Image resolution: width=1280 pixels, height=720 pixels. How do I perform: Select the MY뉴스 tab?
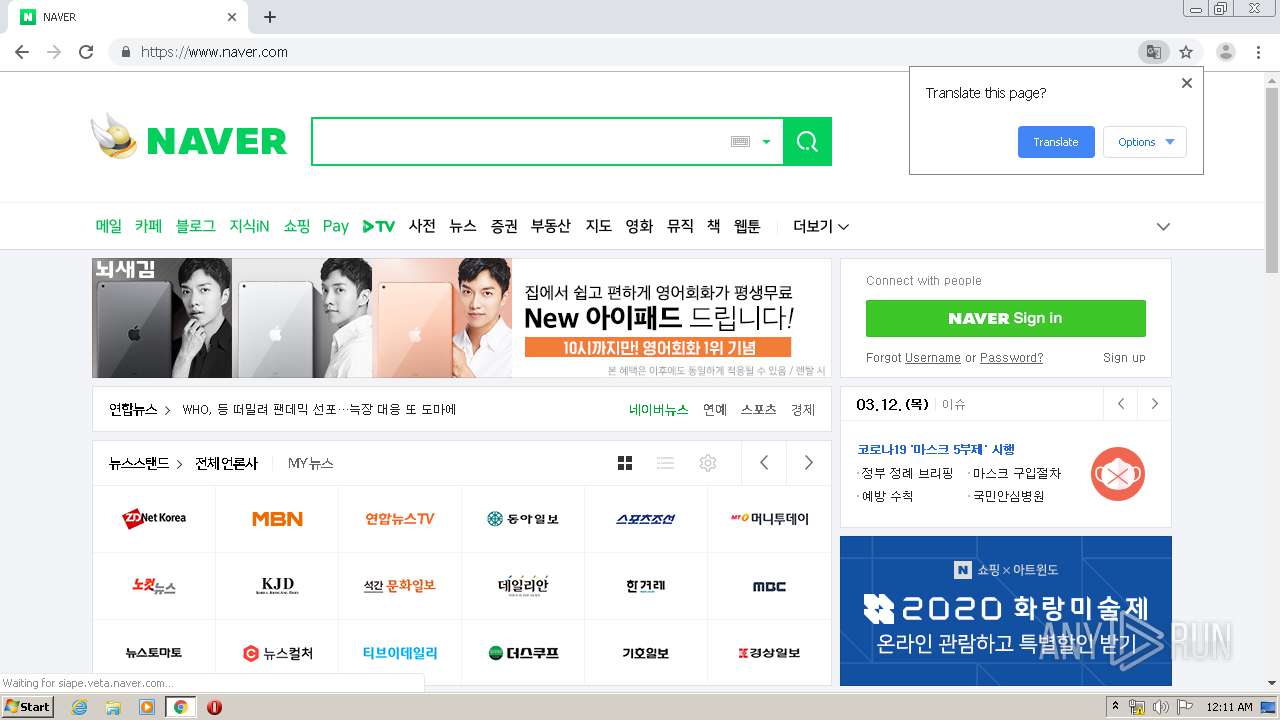click(x=311, y=463)
